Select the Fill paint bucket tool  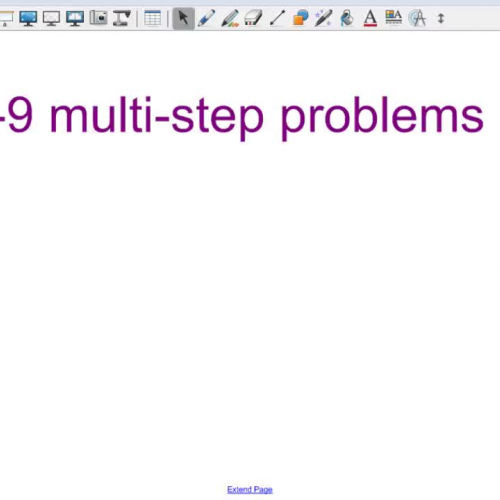pyautogui.click(x=347, y=18)
